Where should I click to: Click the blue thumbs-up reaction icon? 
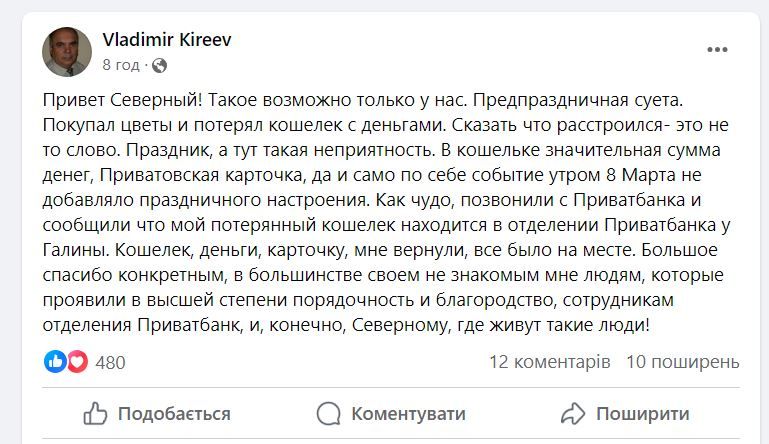pos(56,361)
